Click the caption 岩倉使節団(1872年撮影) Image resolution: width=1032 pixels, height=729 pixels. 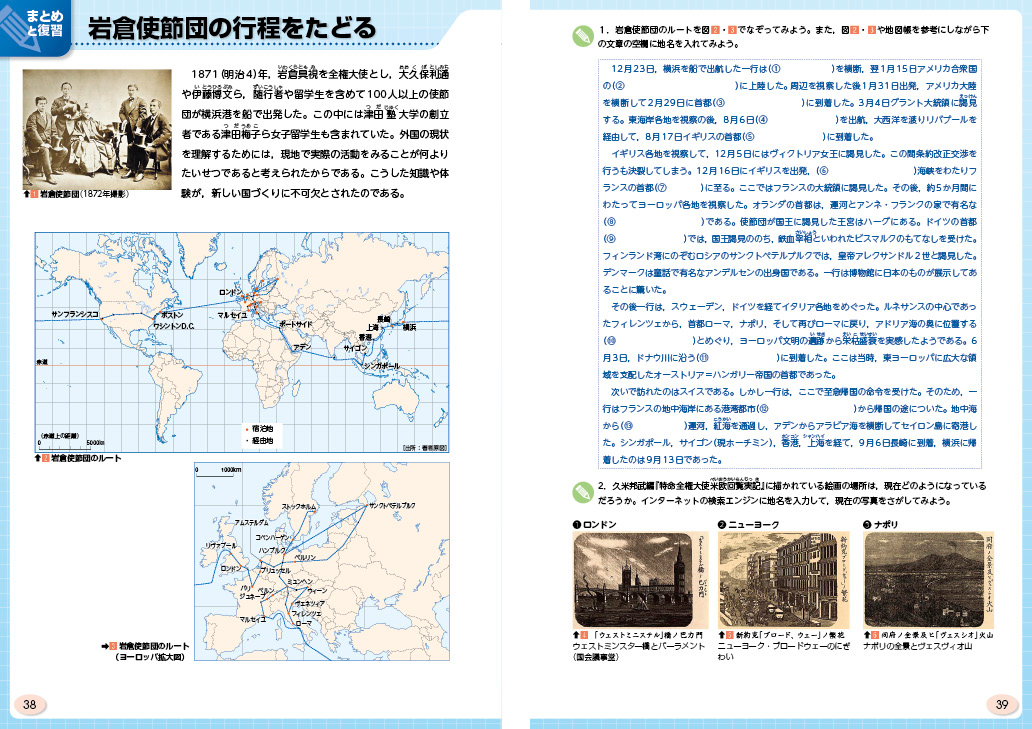coord(84,194)
